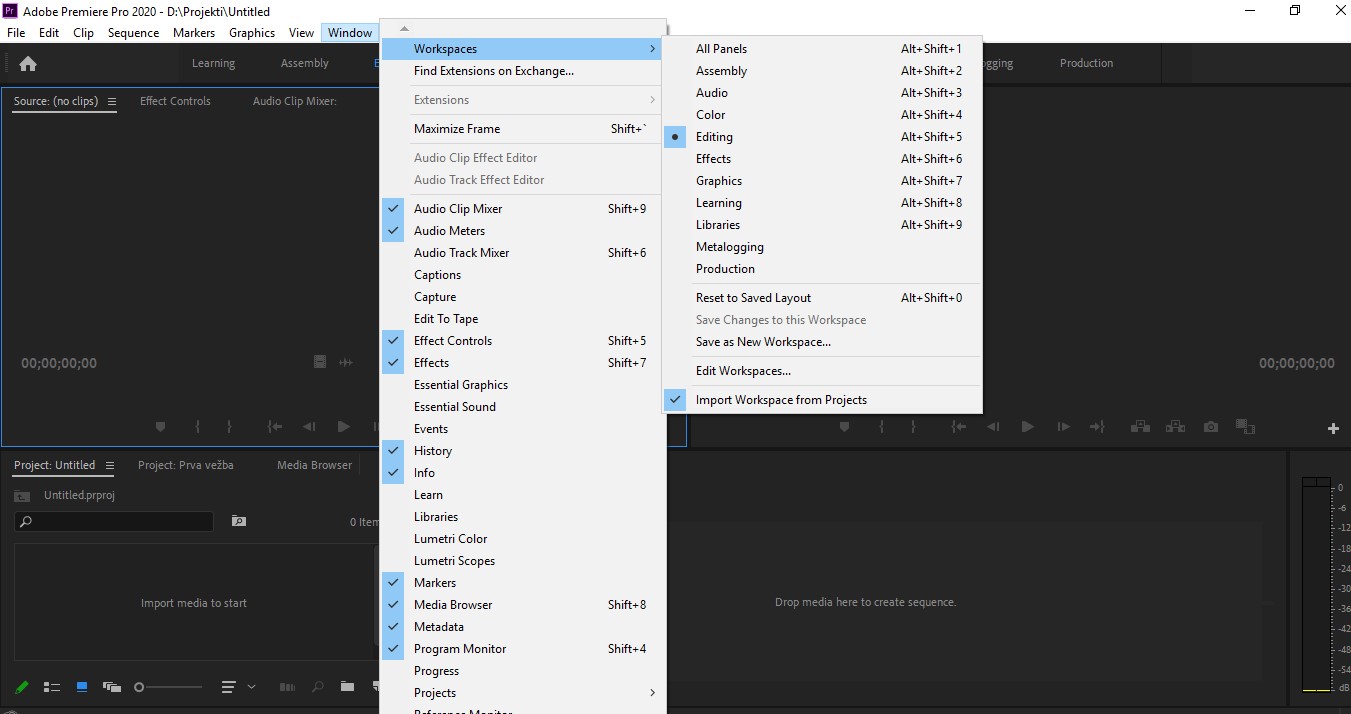The width and height of the screenshot is (1351, 714).
Task: Click the search-bin icon beside the Project search box
Action: (x=238, y=521)
